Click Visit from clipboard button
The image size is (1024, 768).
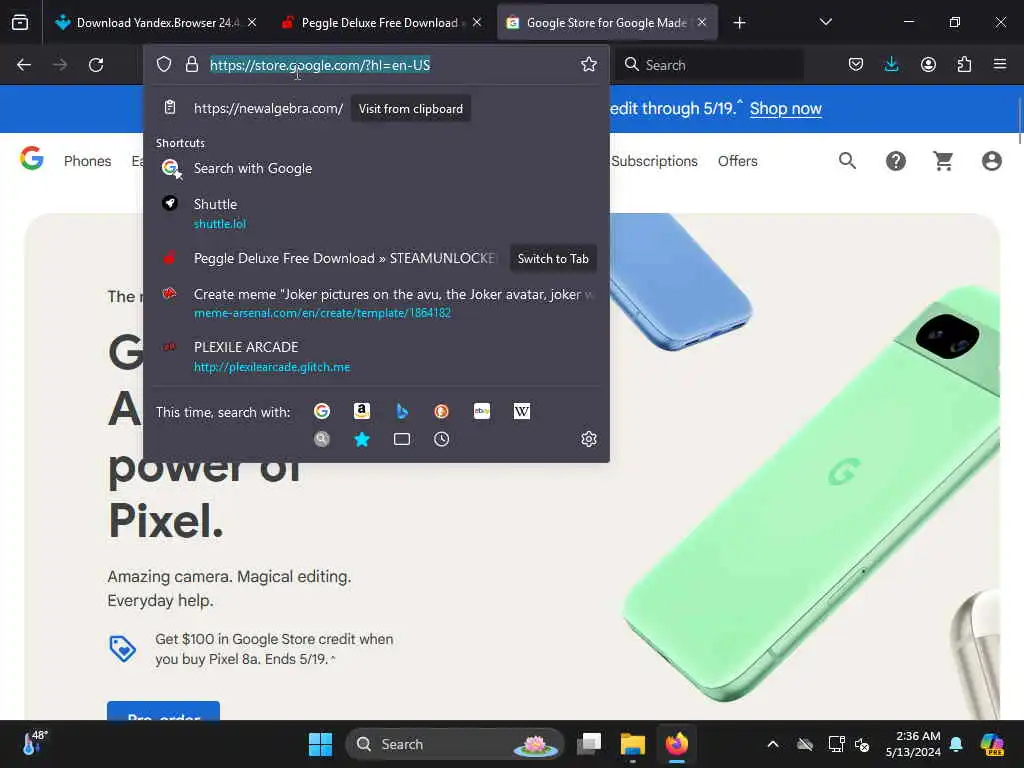(x=411, y=109)
